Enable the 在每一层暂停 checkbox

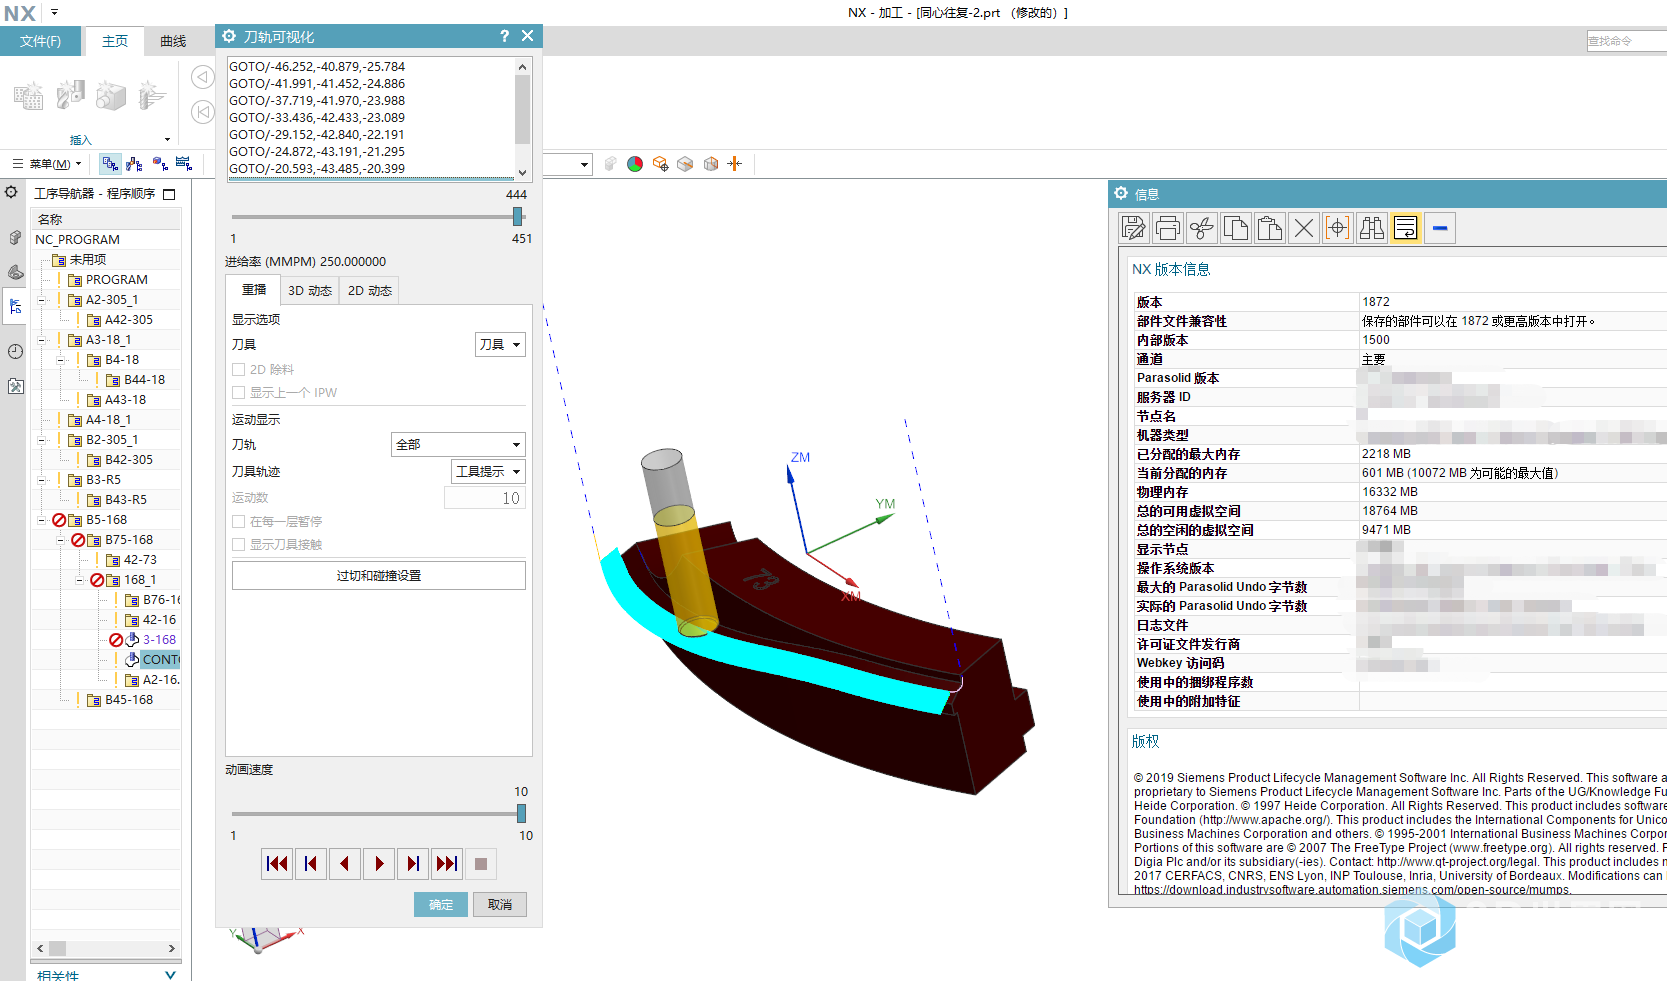coord(239,522)
